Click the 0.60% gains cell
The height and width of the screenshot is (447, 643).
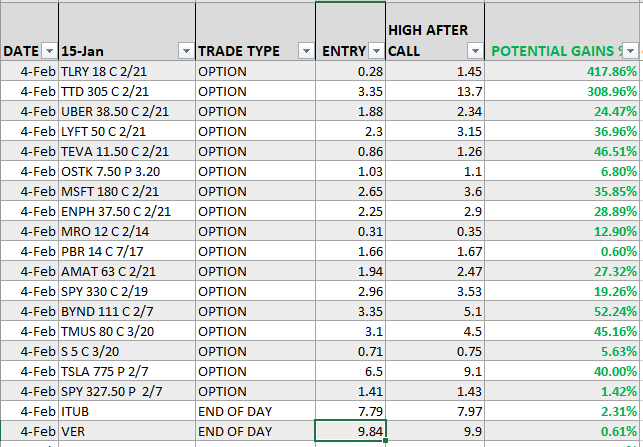[x=562, y=251]
